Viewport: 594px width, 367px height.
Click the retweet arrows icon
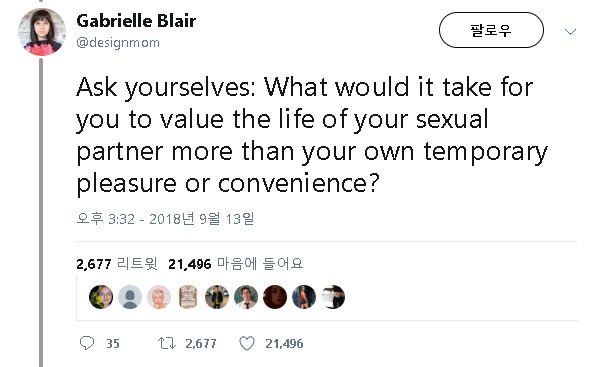pyautogui.click(x=167, y=344)
